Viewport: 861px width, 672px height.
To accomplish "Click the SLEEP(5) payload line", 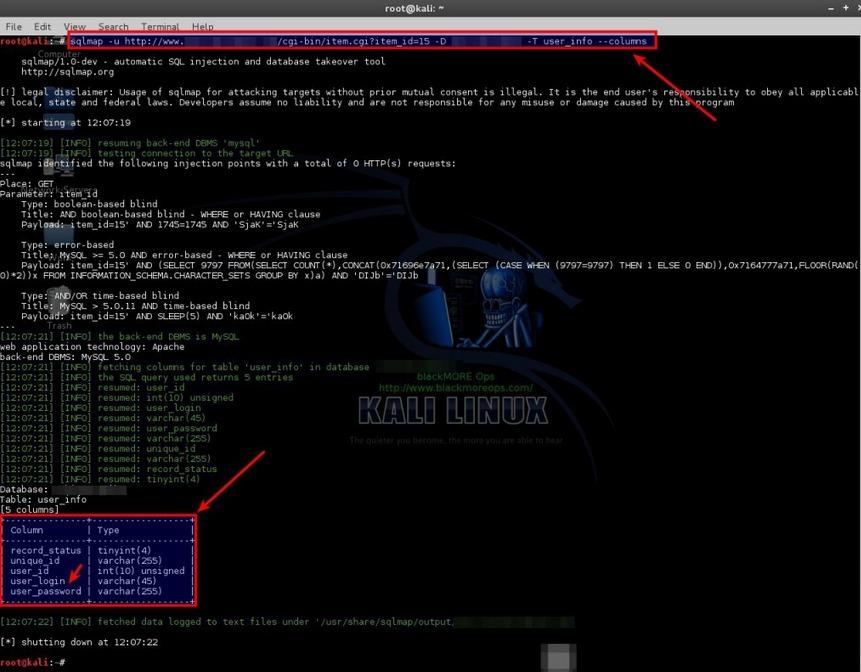I will [157, 316].
